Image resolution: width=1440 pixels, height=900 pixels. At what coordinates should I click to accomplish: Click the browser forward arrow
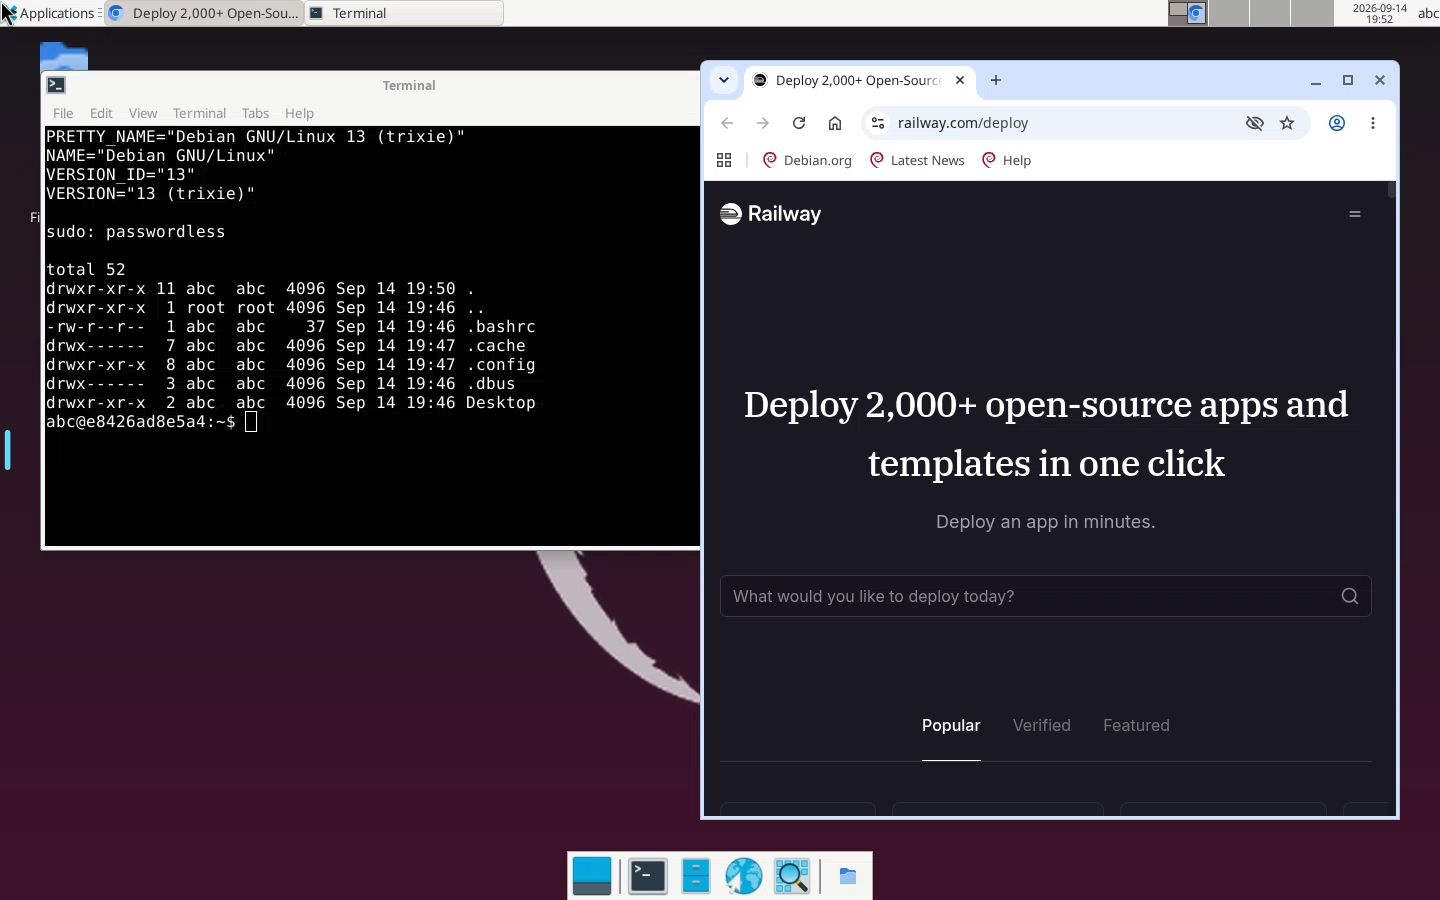[x=763, y=123]
